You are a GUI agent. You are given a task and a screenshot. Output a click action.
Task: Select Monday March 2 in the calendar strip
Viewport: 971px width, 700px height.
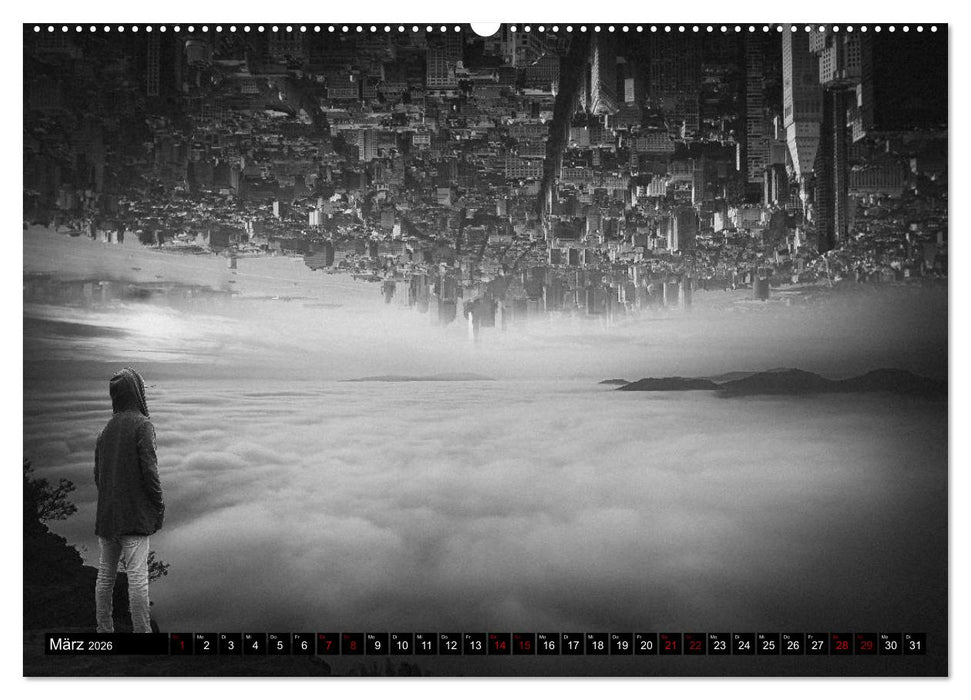coord(206,645)
